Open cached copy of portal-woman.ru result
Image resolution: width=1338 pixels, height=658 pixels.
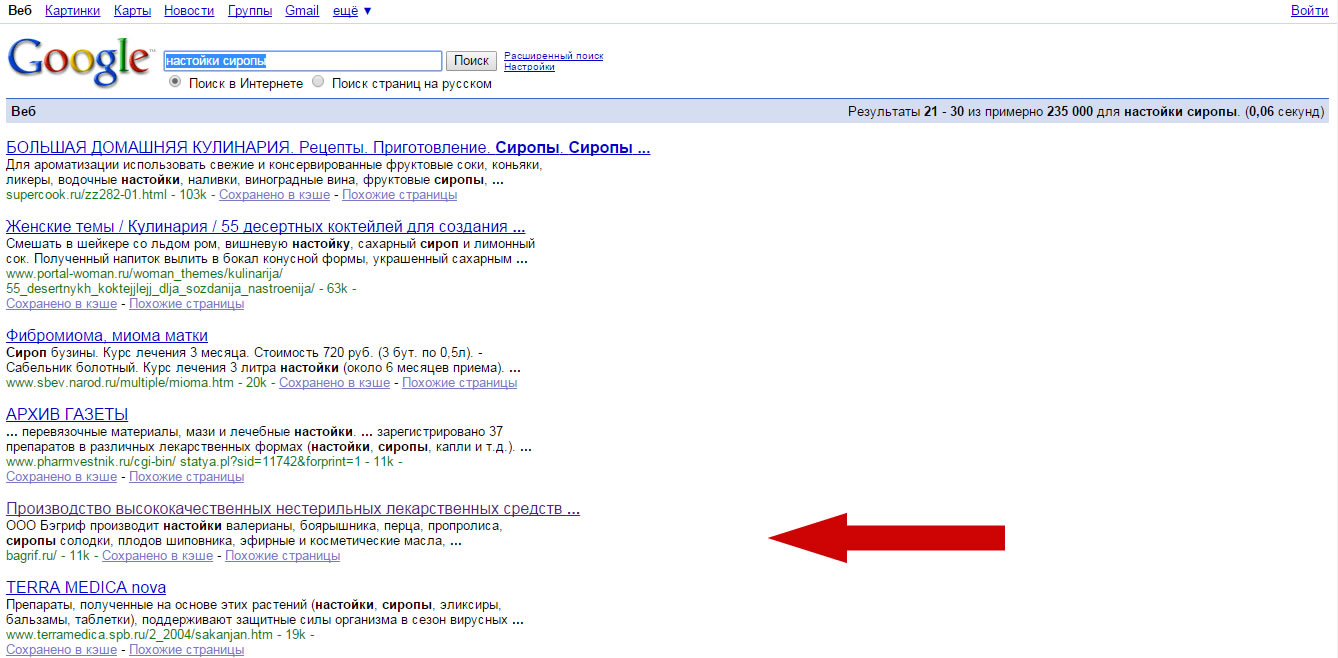[61, 304]
